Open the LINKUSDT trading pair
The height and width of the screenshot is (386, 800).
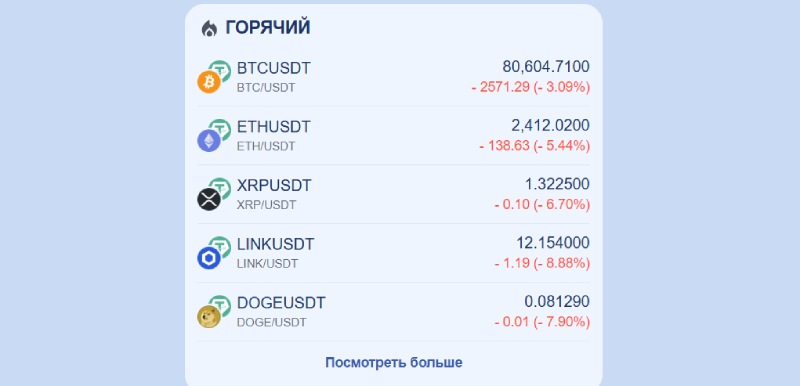pyautogui.click(x=276, y=244)
